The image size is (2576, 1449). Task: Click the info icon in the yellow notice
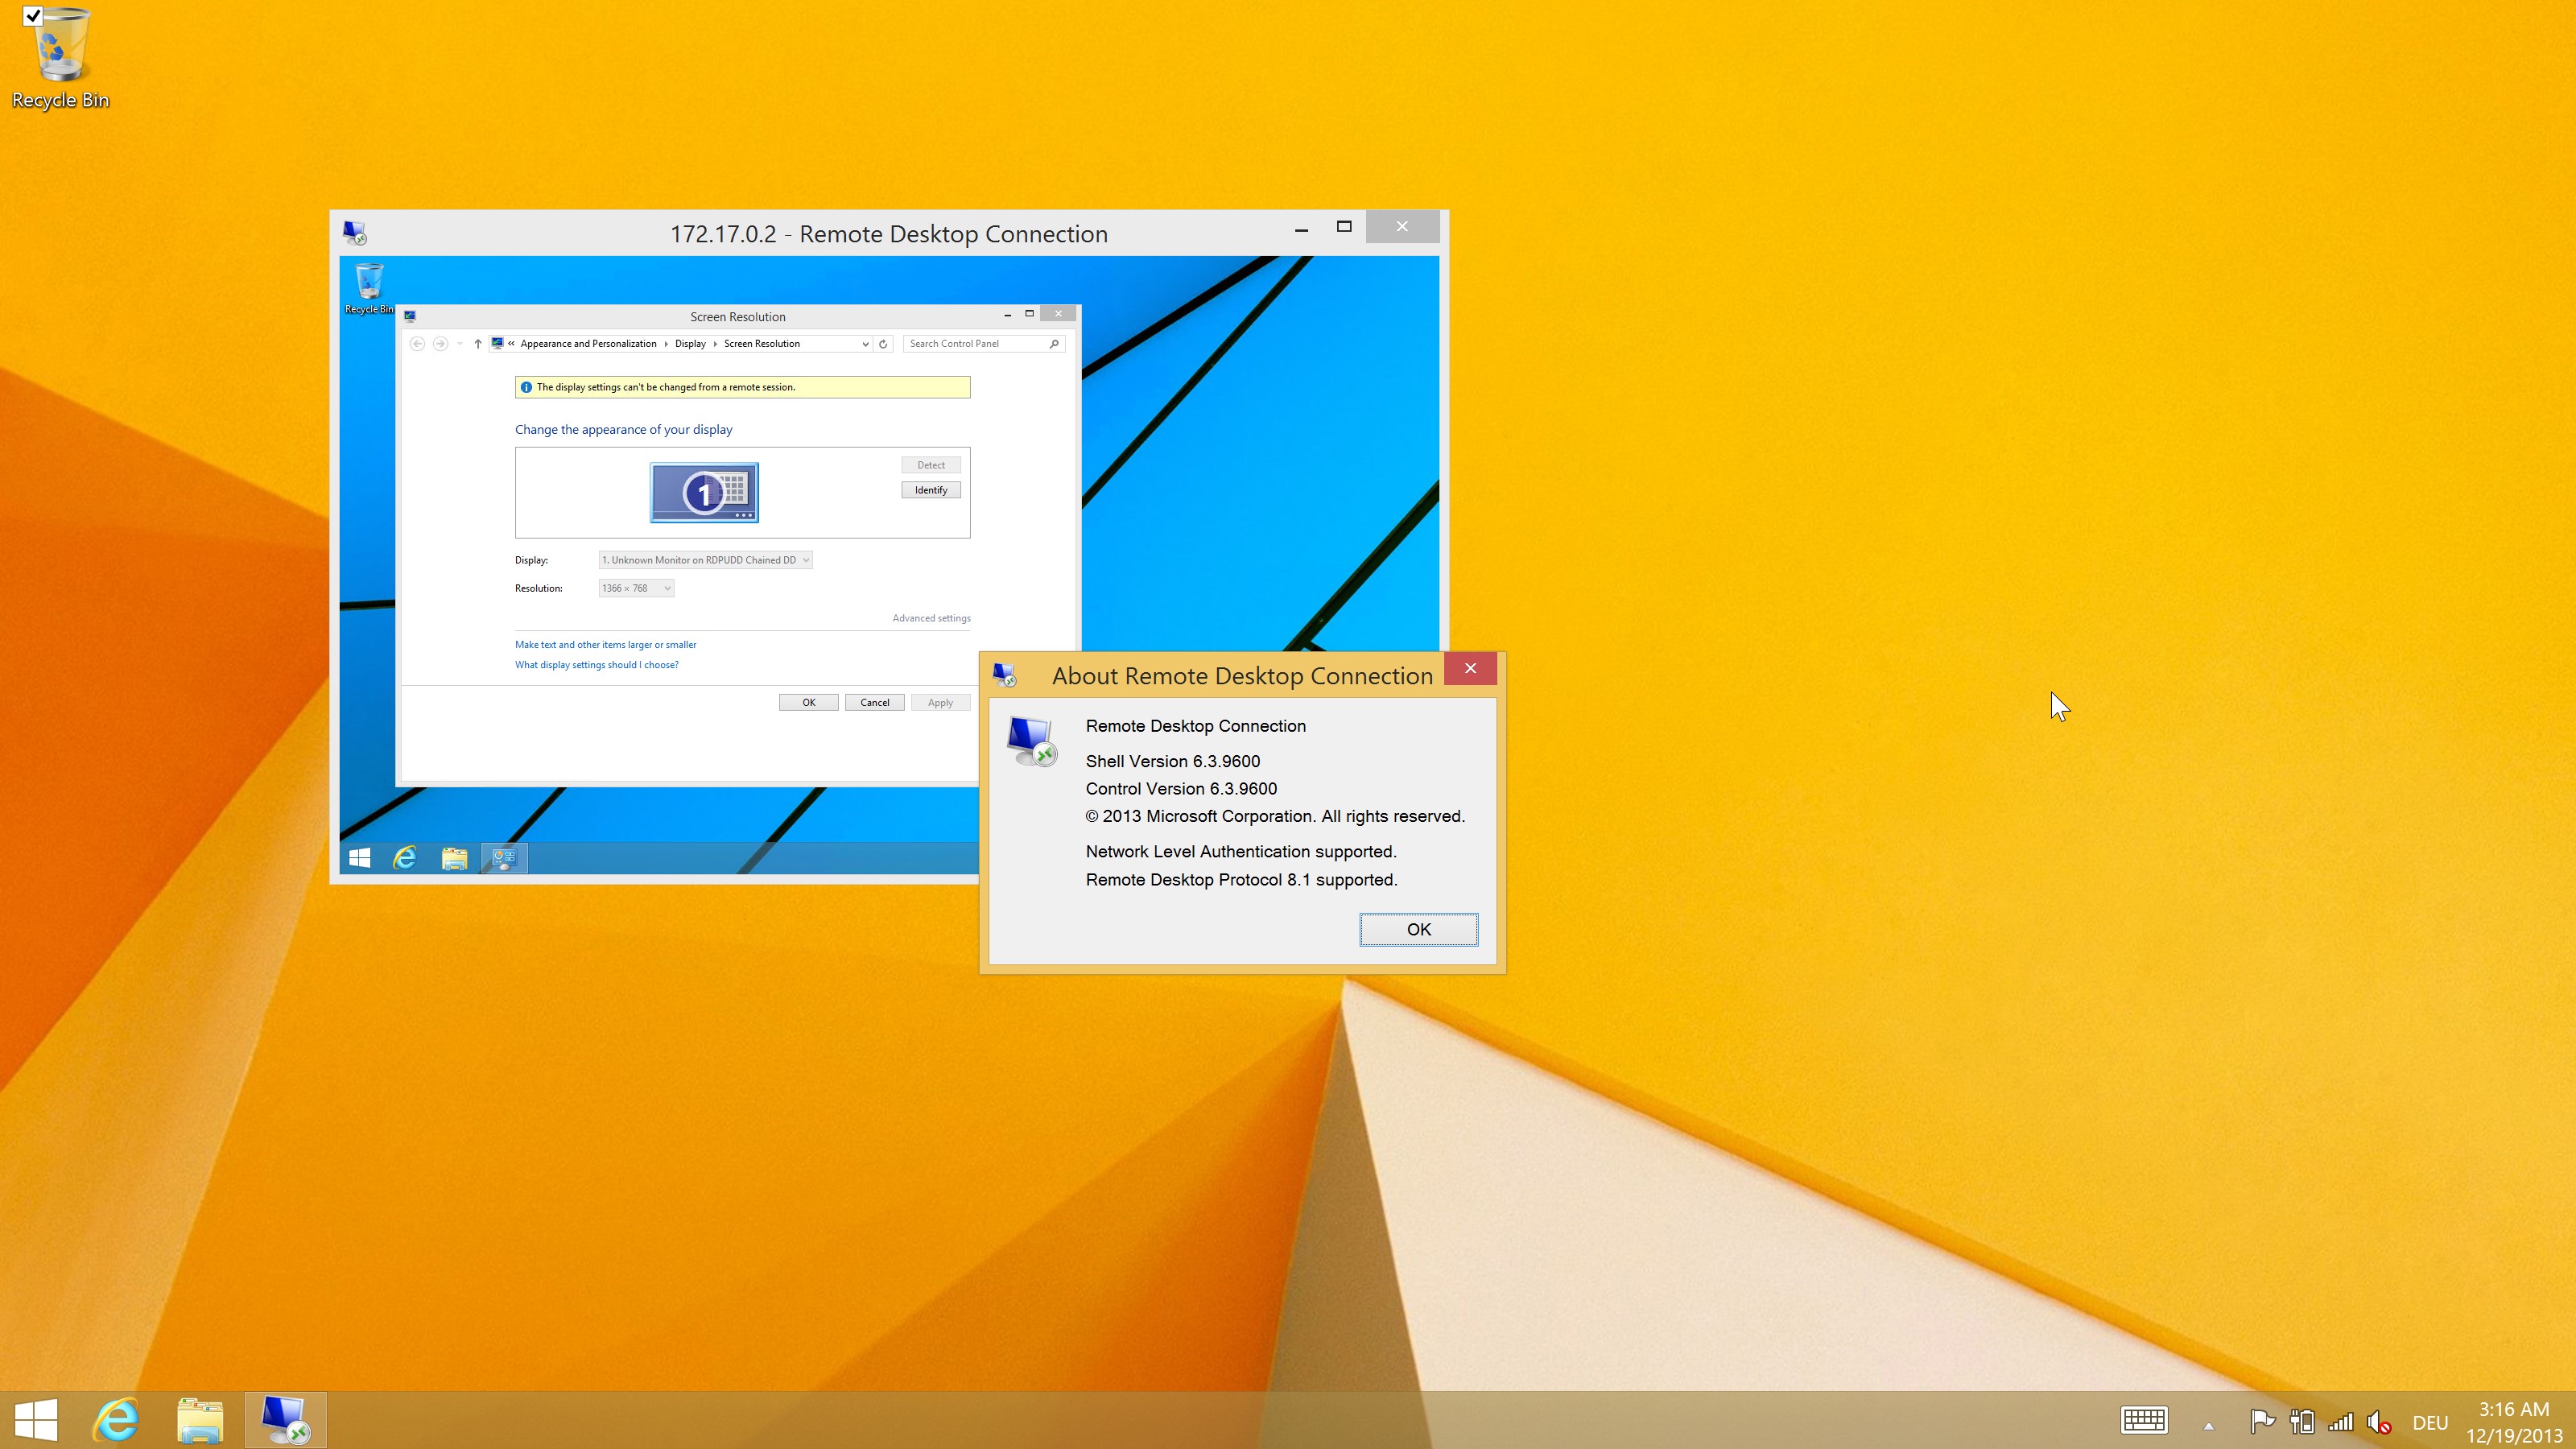[x=526, y=387]
